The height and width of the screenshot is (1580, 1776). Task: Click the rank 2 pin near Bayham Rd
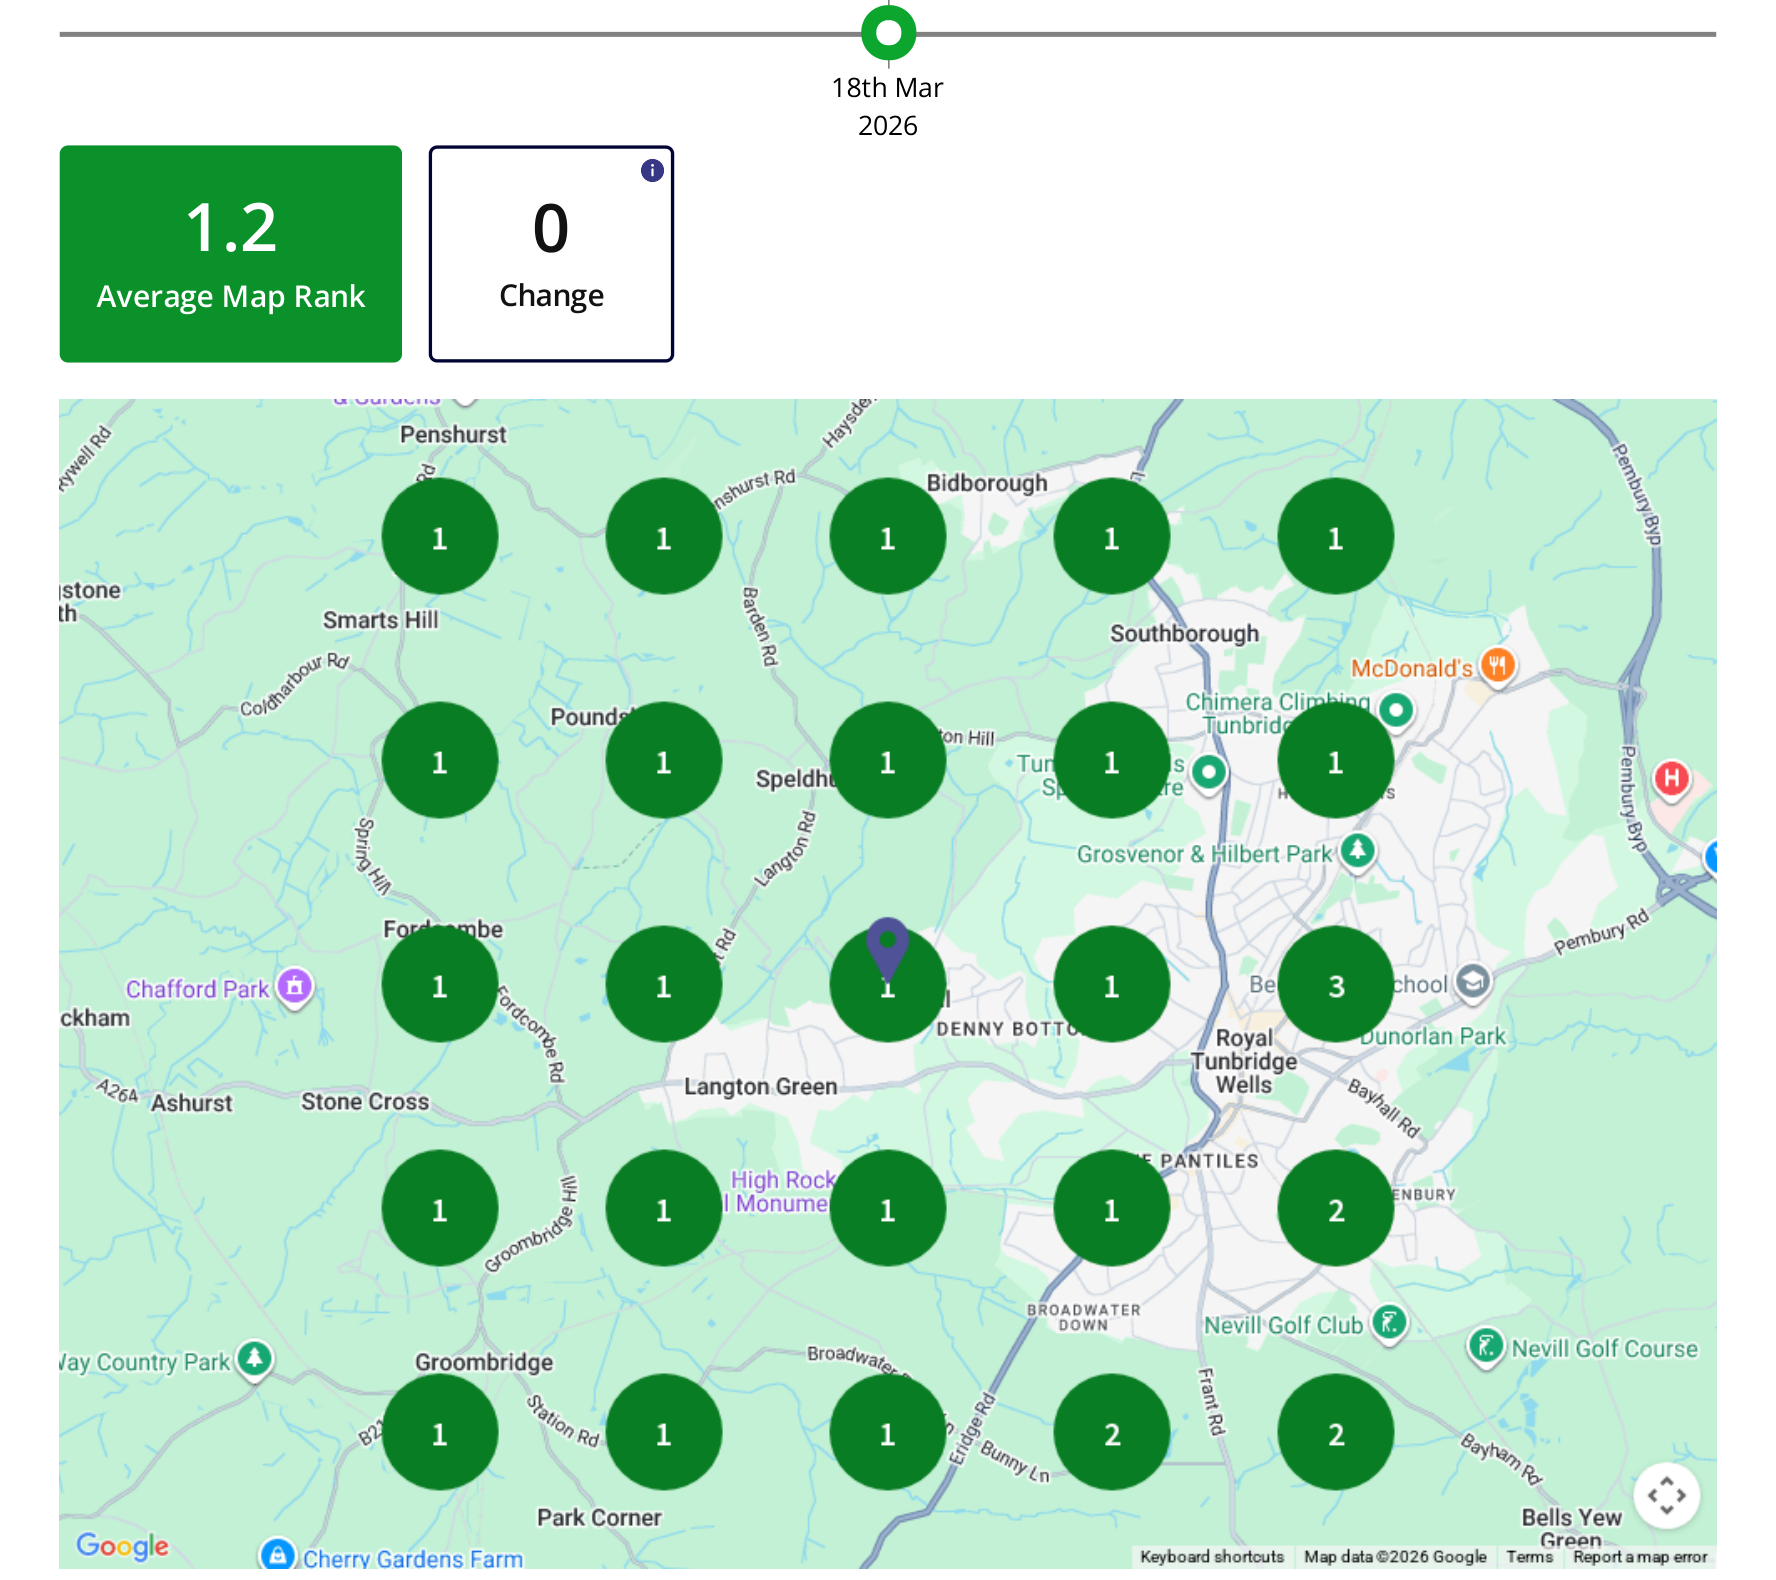(1335, 1432)
